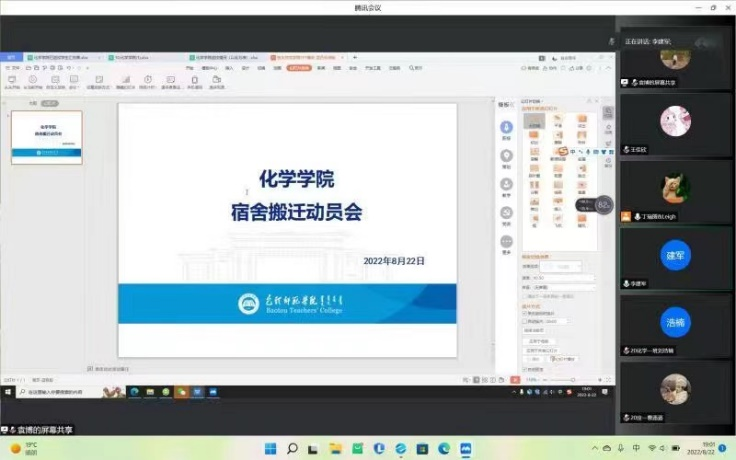Viewport: 736px width, 460px height.
Task: Click the blue microphone icon in the template sidebar
Action: [507, 127]
